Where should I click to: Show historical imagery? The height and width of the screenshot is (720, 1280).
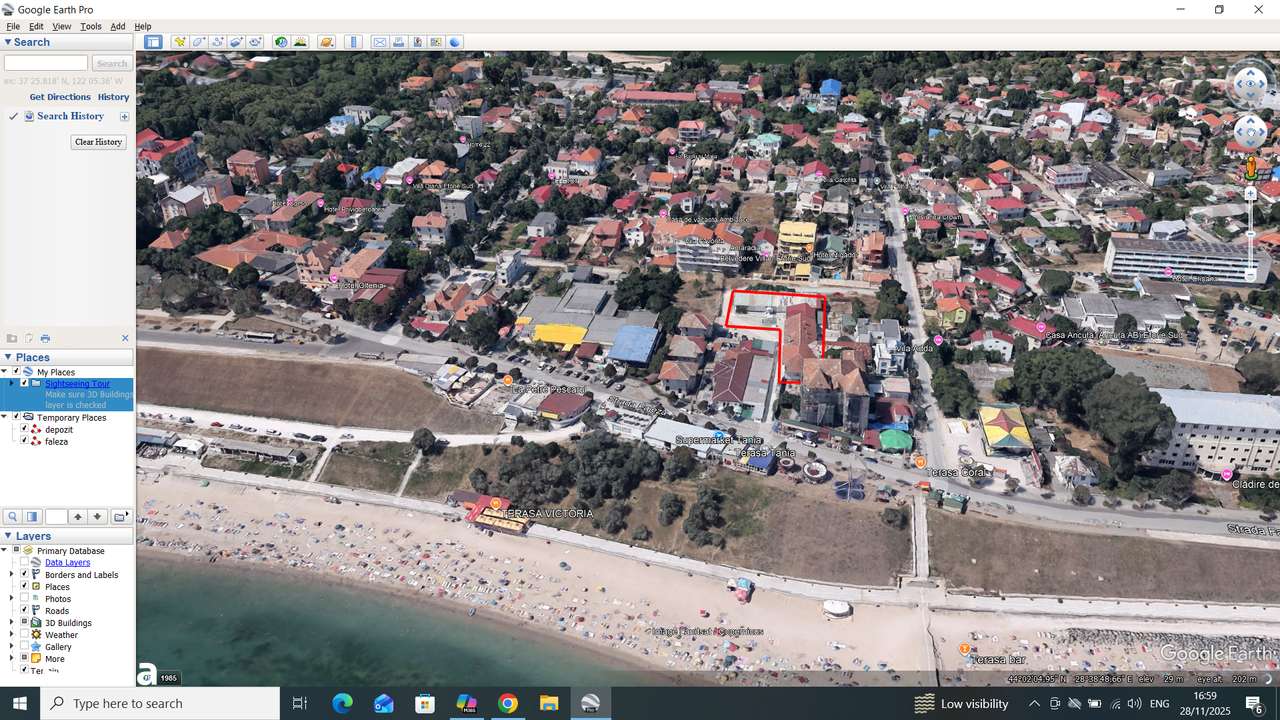coord(280,42)
